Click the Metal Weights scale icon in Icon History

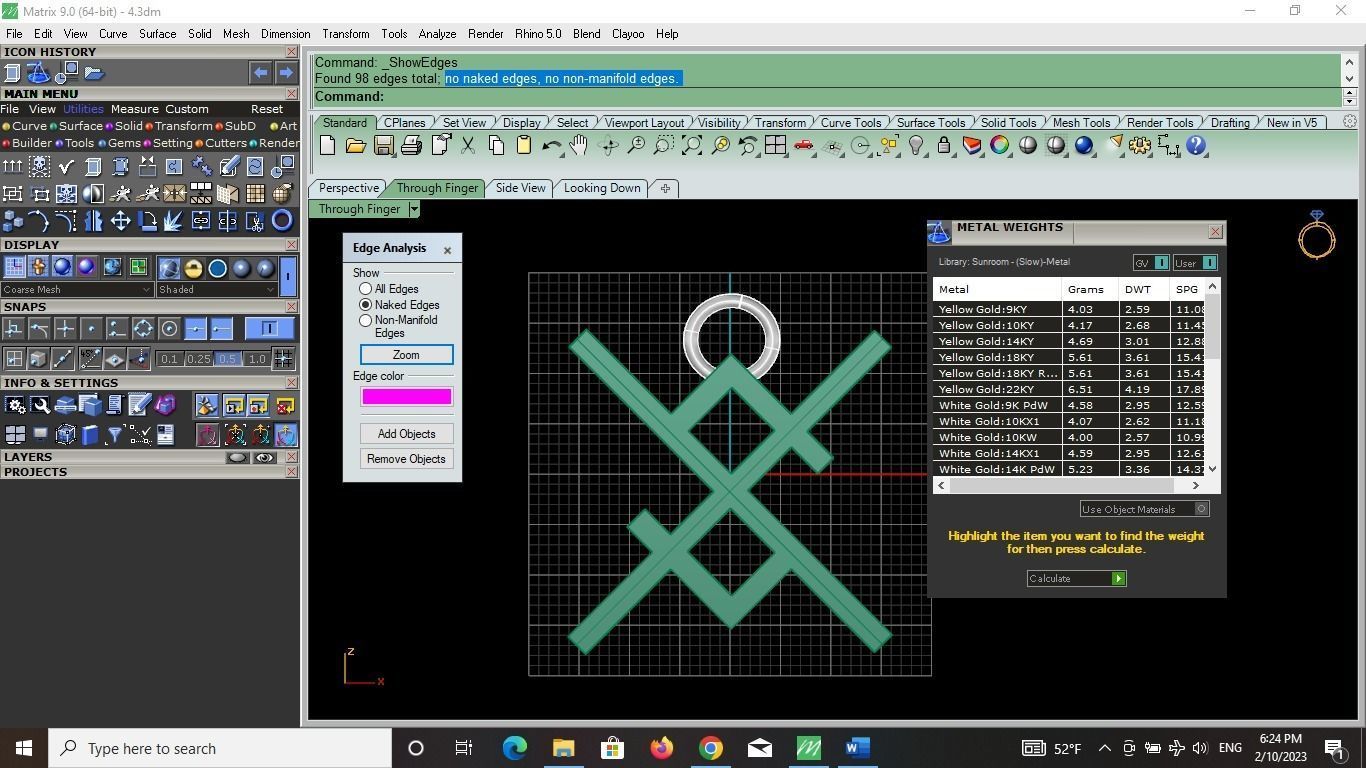point(39,73)
